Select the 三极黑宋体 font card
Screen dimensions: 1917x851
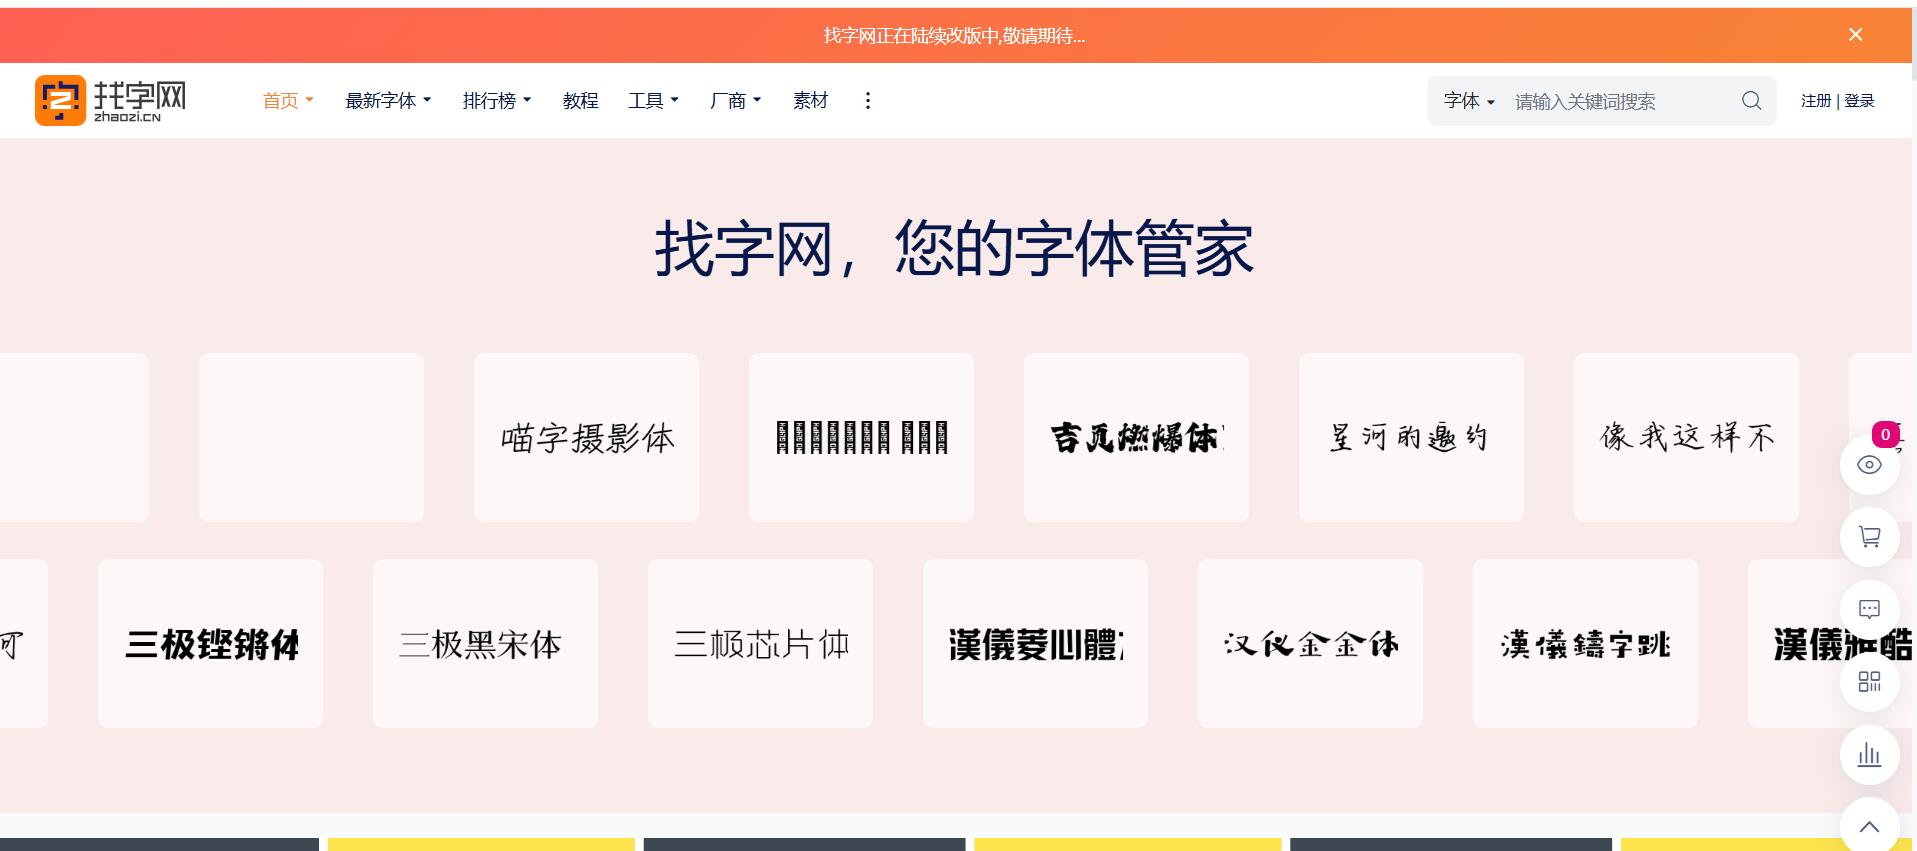pos(485,643)
